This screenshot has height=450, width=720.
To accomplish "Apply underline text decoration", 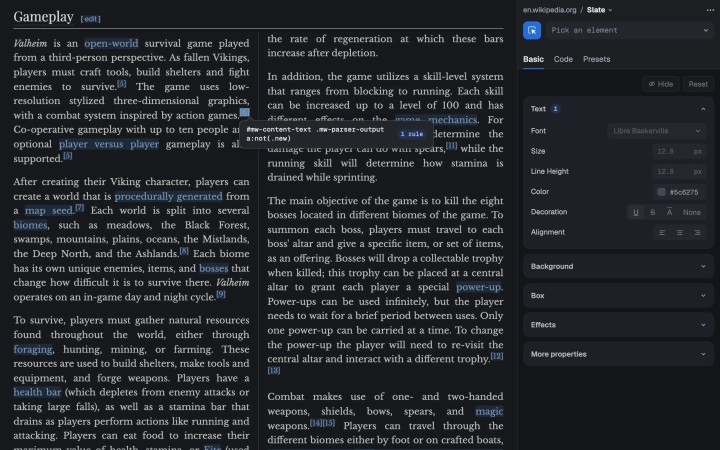I will (x=636, y=212).
